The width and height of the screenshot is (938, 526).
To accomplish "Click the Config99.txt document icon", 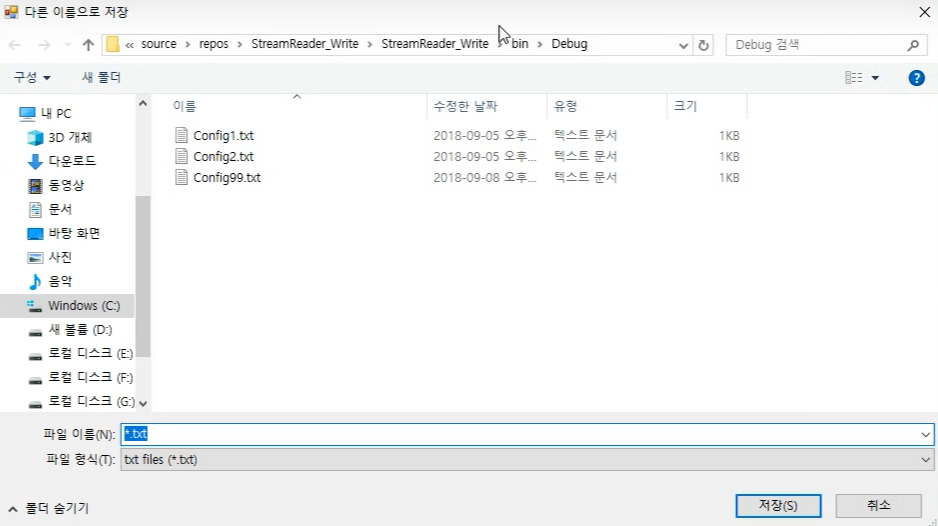I will (181, 177).
